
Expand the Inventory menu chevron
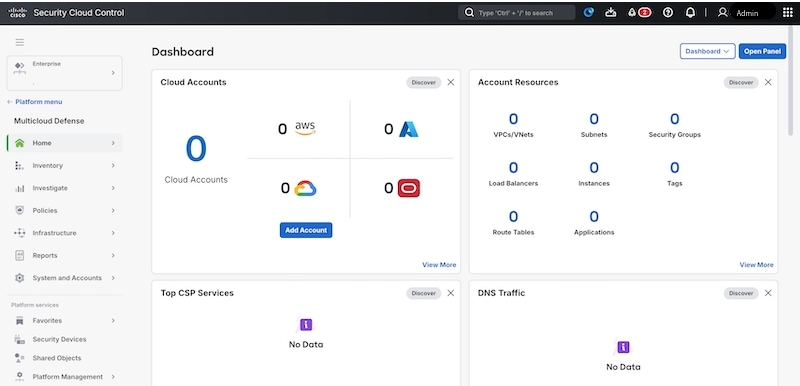point(113,166)
